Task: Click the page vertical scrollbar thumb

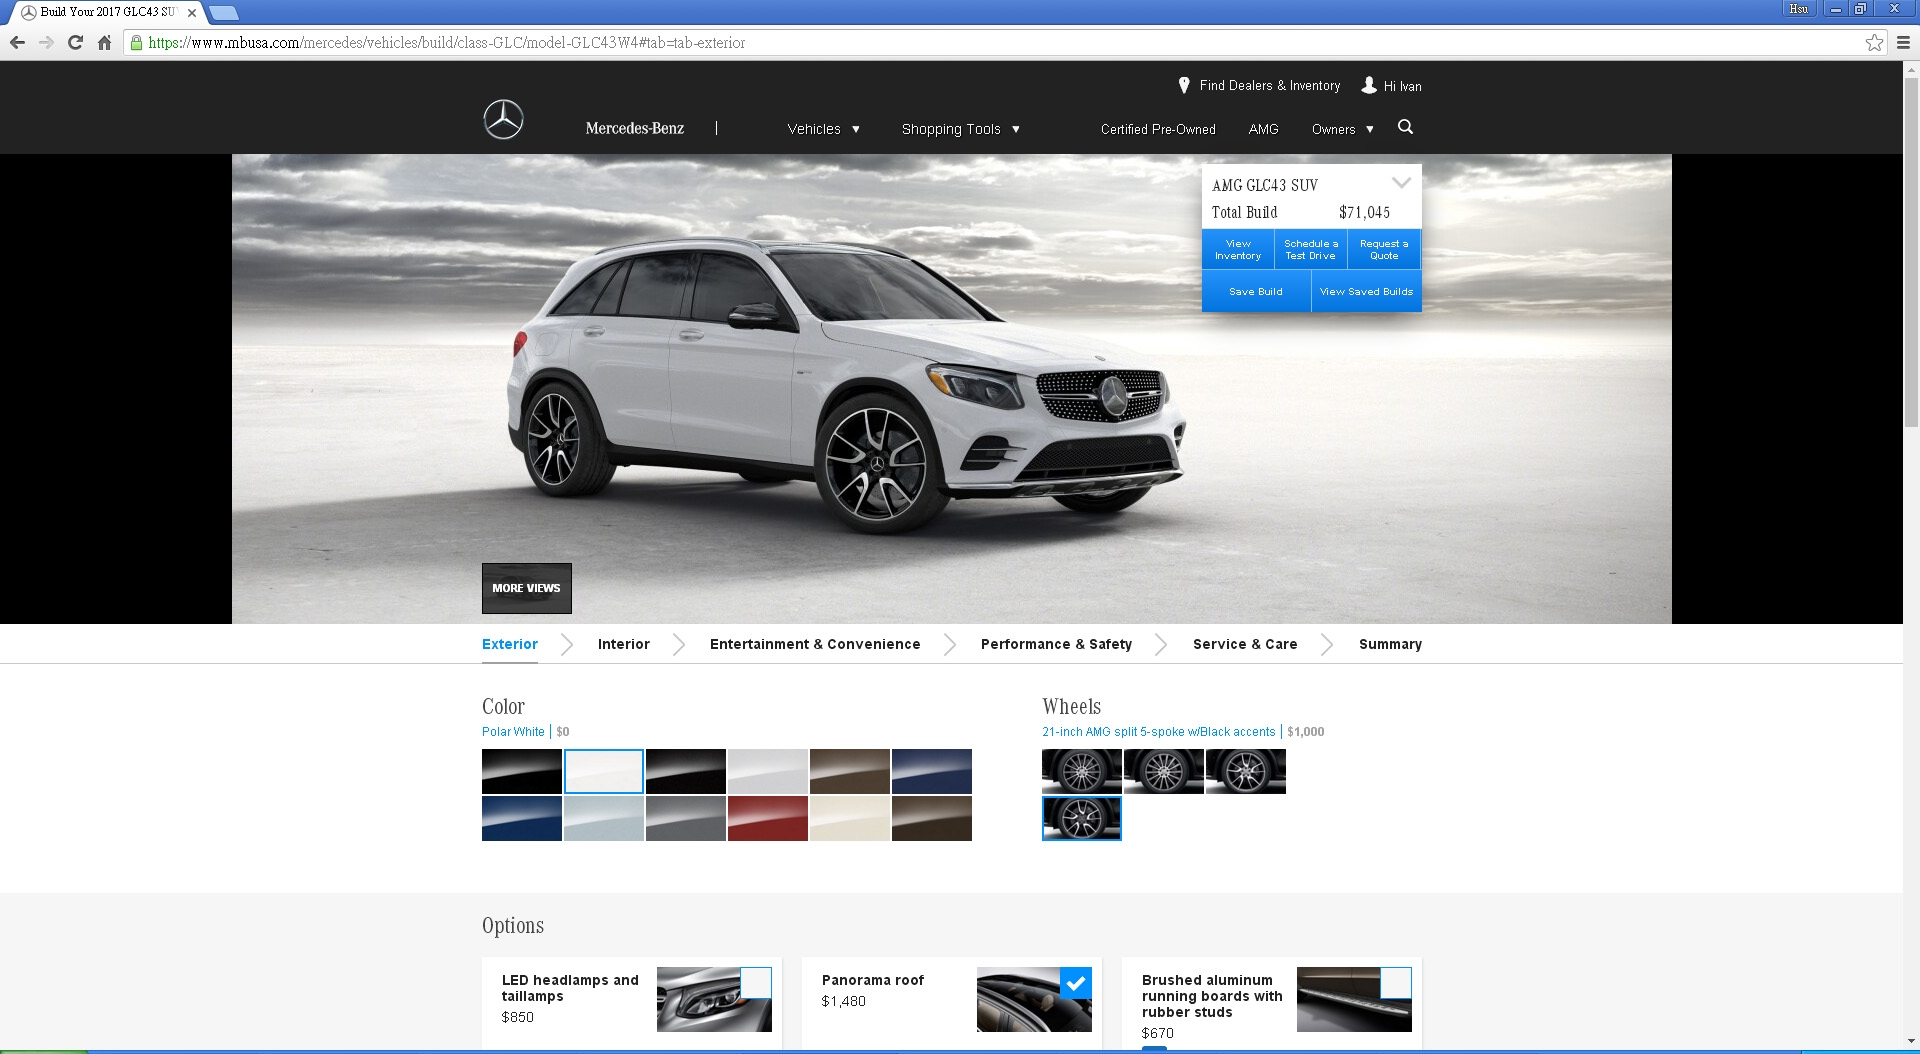Action: [1911, 252]
